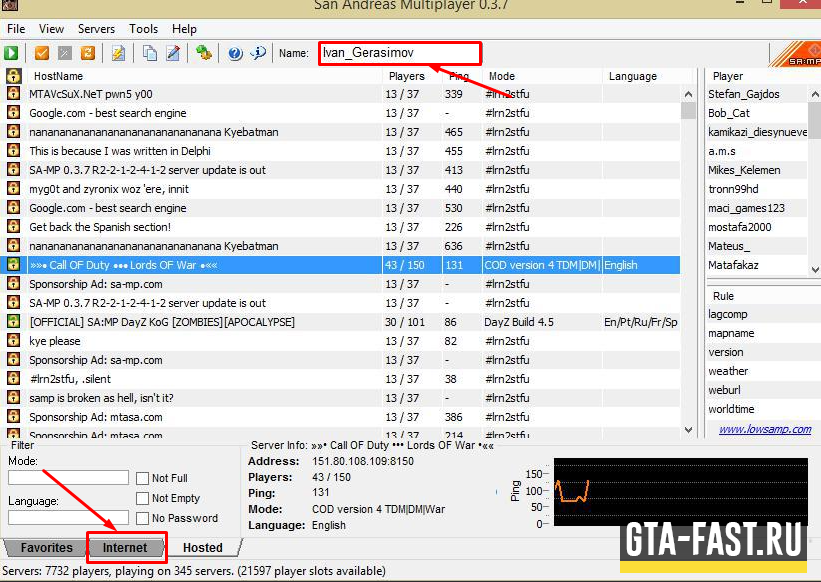Click the lightning page master list icon

pos(118,53)
